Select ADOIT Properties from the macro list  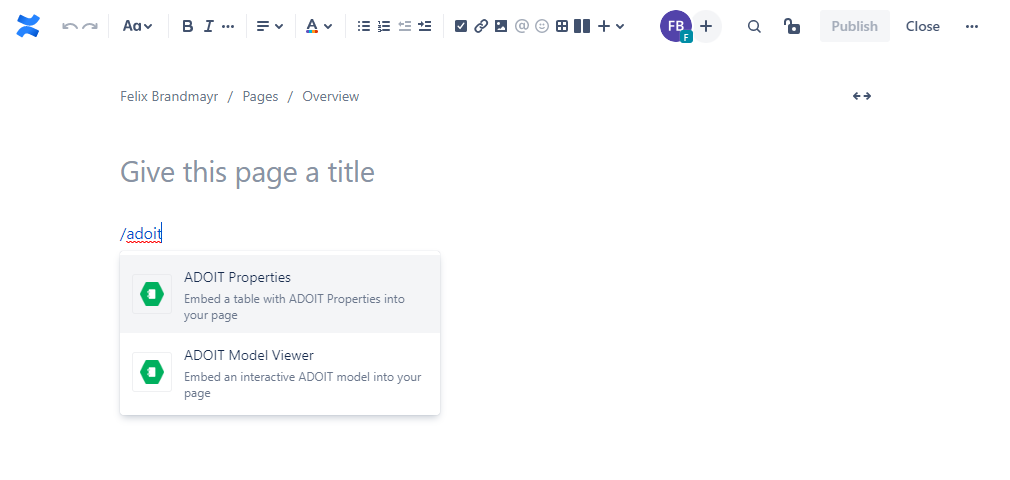point(280,294)
